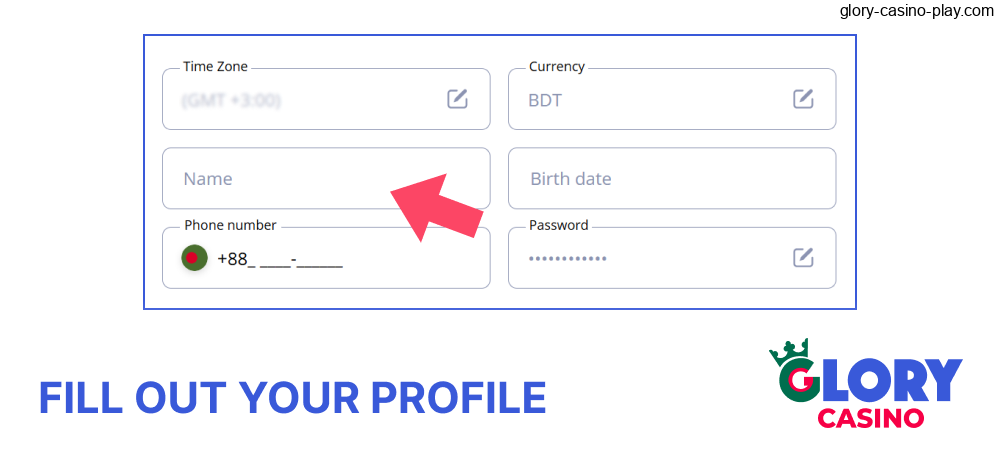Image resolution: width=1000 pixels, height=450 pixels.
Task: Click the Password edit pencil icon
Action: [803, 258]
